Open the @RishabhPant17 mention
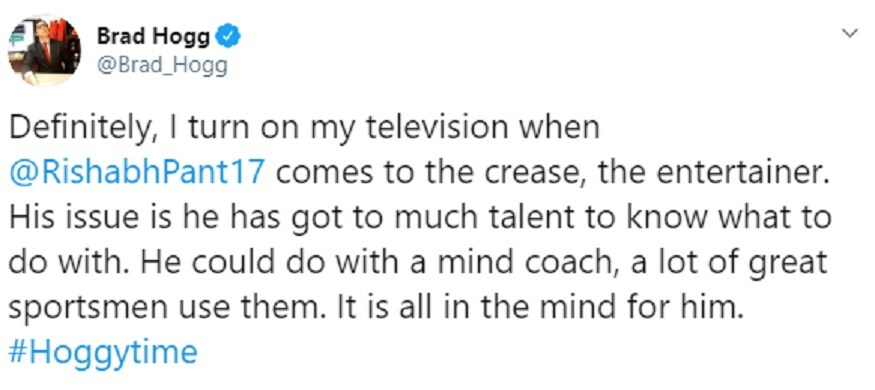This screenshot has width=875, height=390. pyautogui.click(x=137, y=174)
